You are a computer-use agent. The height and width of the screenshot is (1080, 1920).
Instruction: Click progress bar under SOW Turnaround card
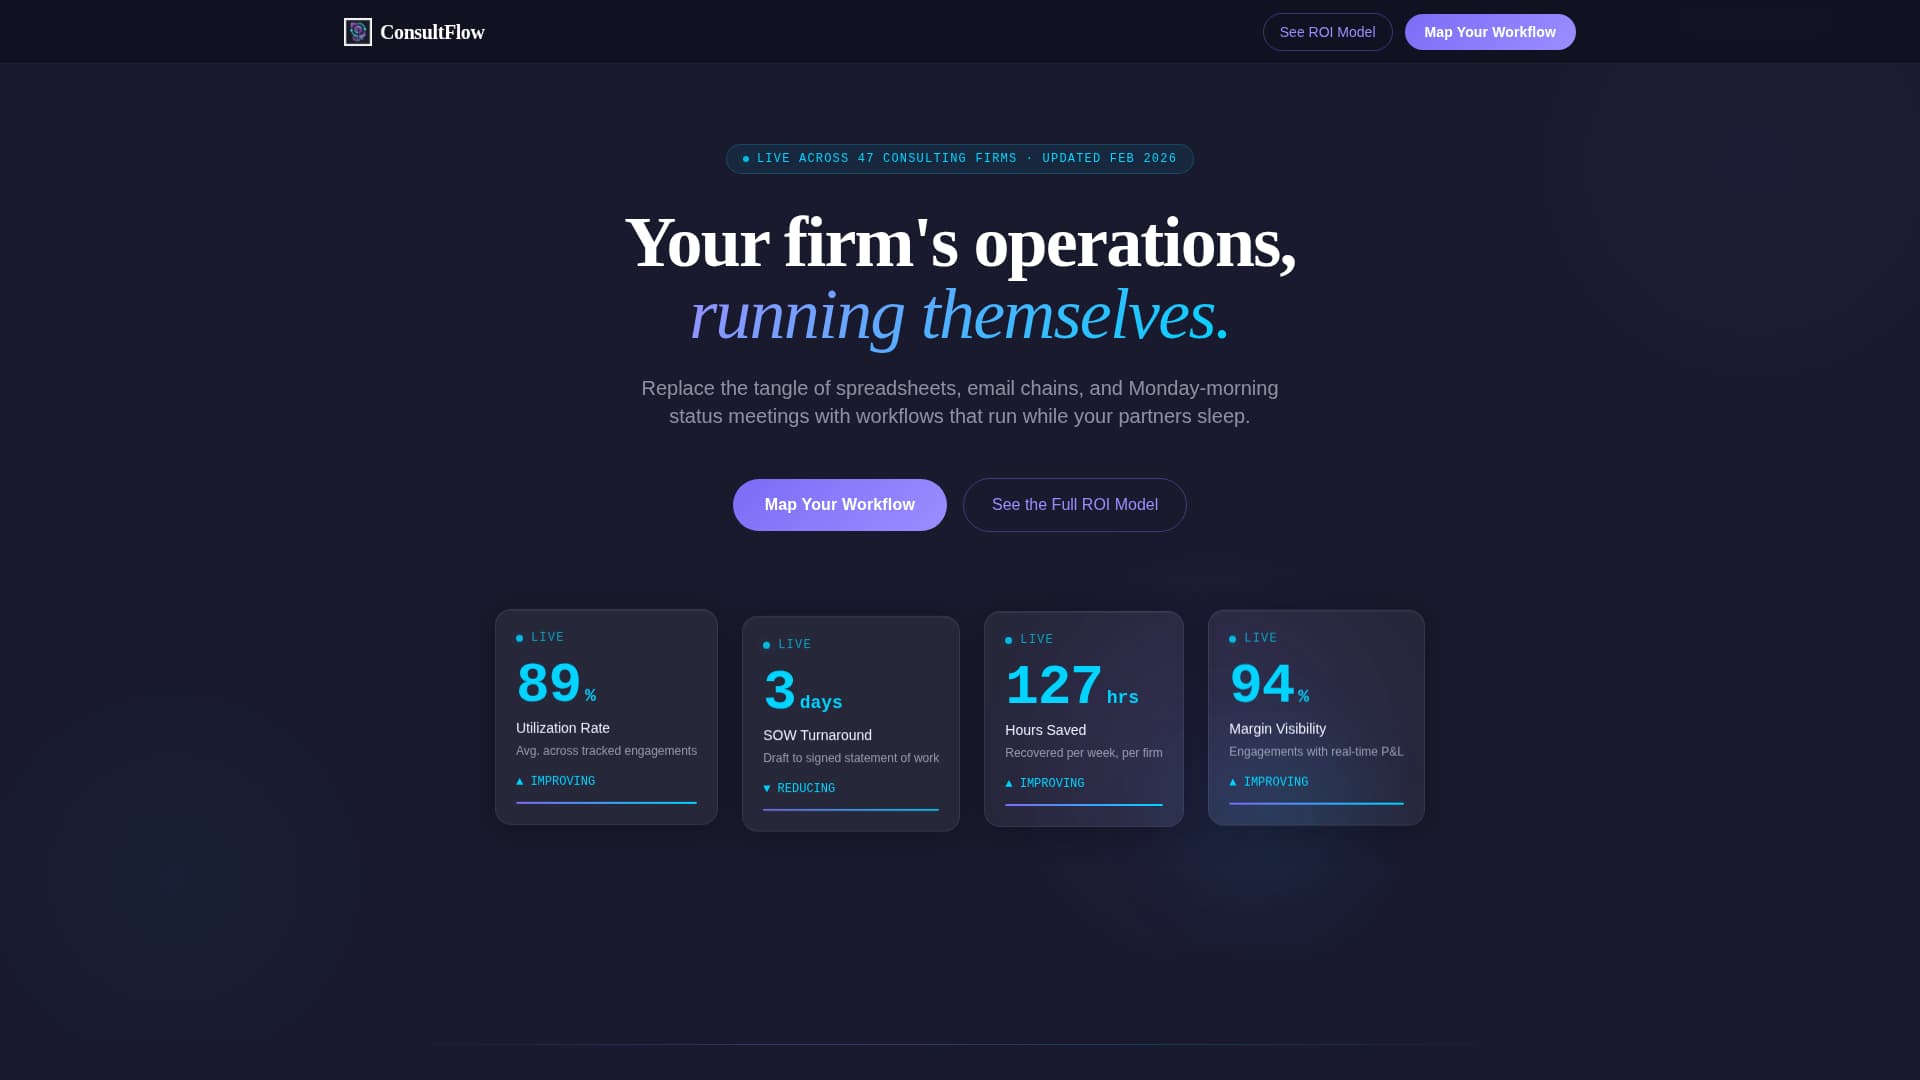pos(851,810)
